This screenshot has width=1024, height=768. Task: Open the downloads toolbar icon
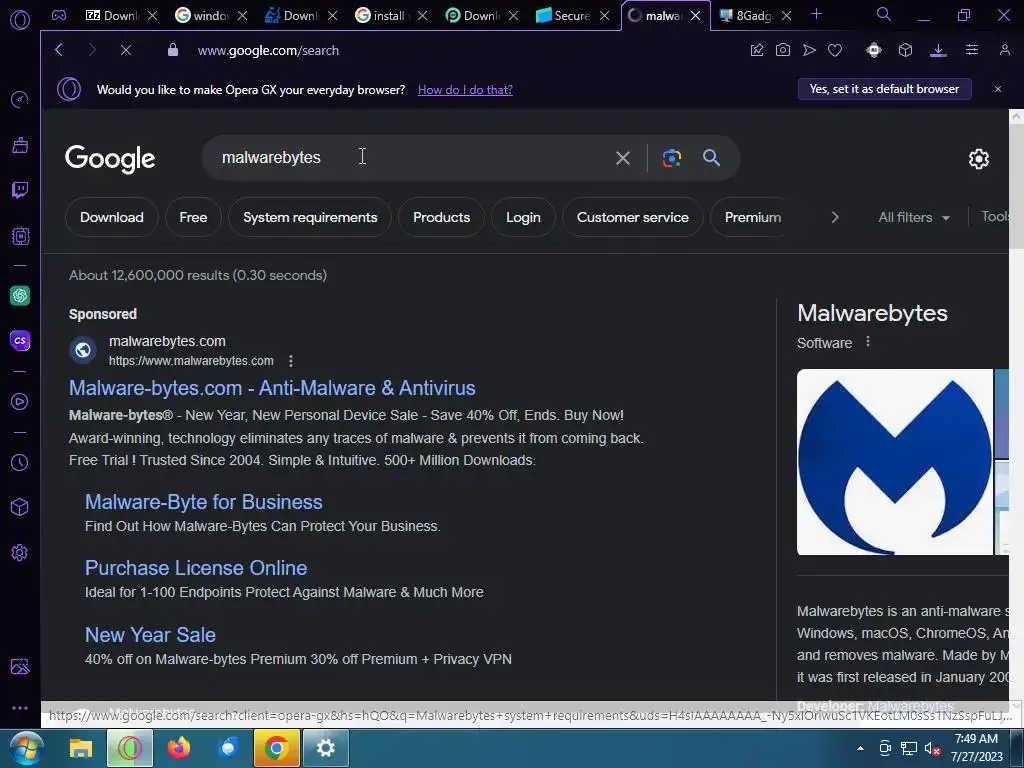pyautogui.click(x=938, y=50)
